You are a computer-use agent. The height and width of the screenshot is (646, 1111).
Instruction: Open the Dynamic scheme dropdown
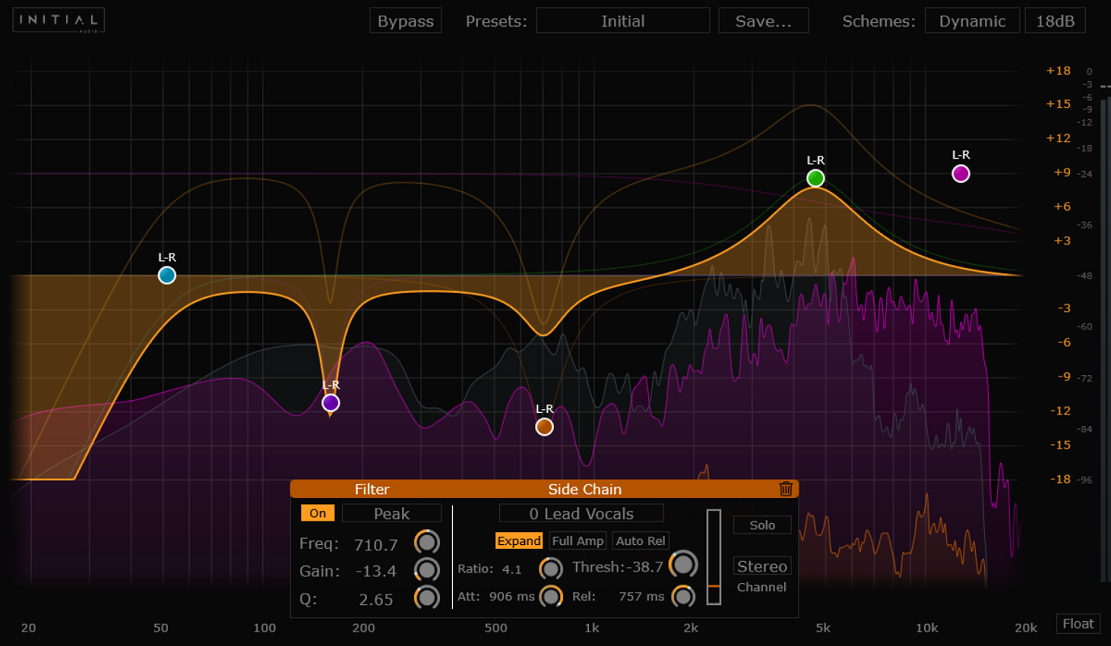tap(972, 21)
